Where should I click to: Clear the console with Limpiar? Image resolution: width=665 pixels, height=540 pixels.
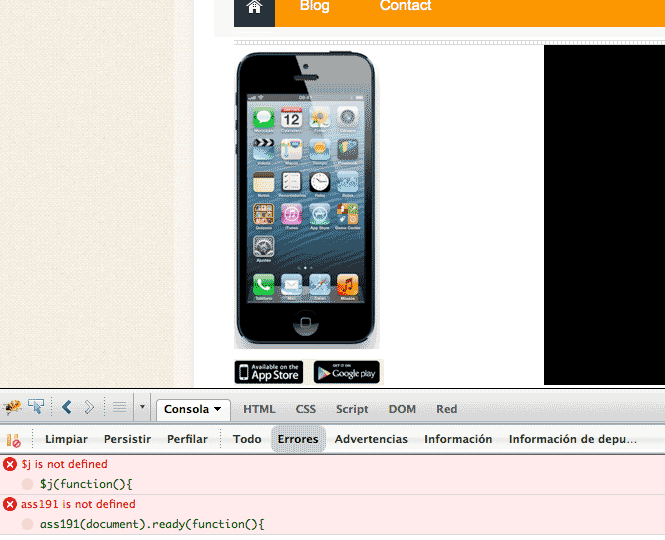coord(66,439)
